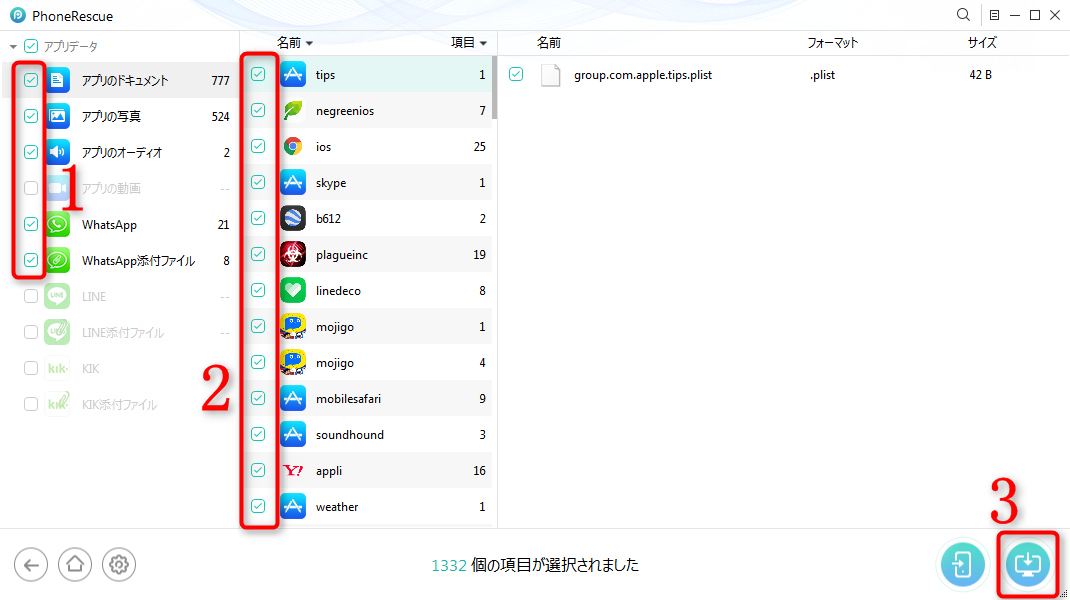Select the mobilesafari row
The image size is (1070, 600).
coord(367,399)
